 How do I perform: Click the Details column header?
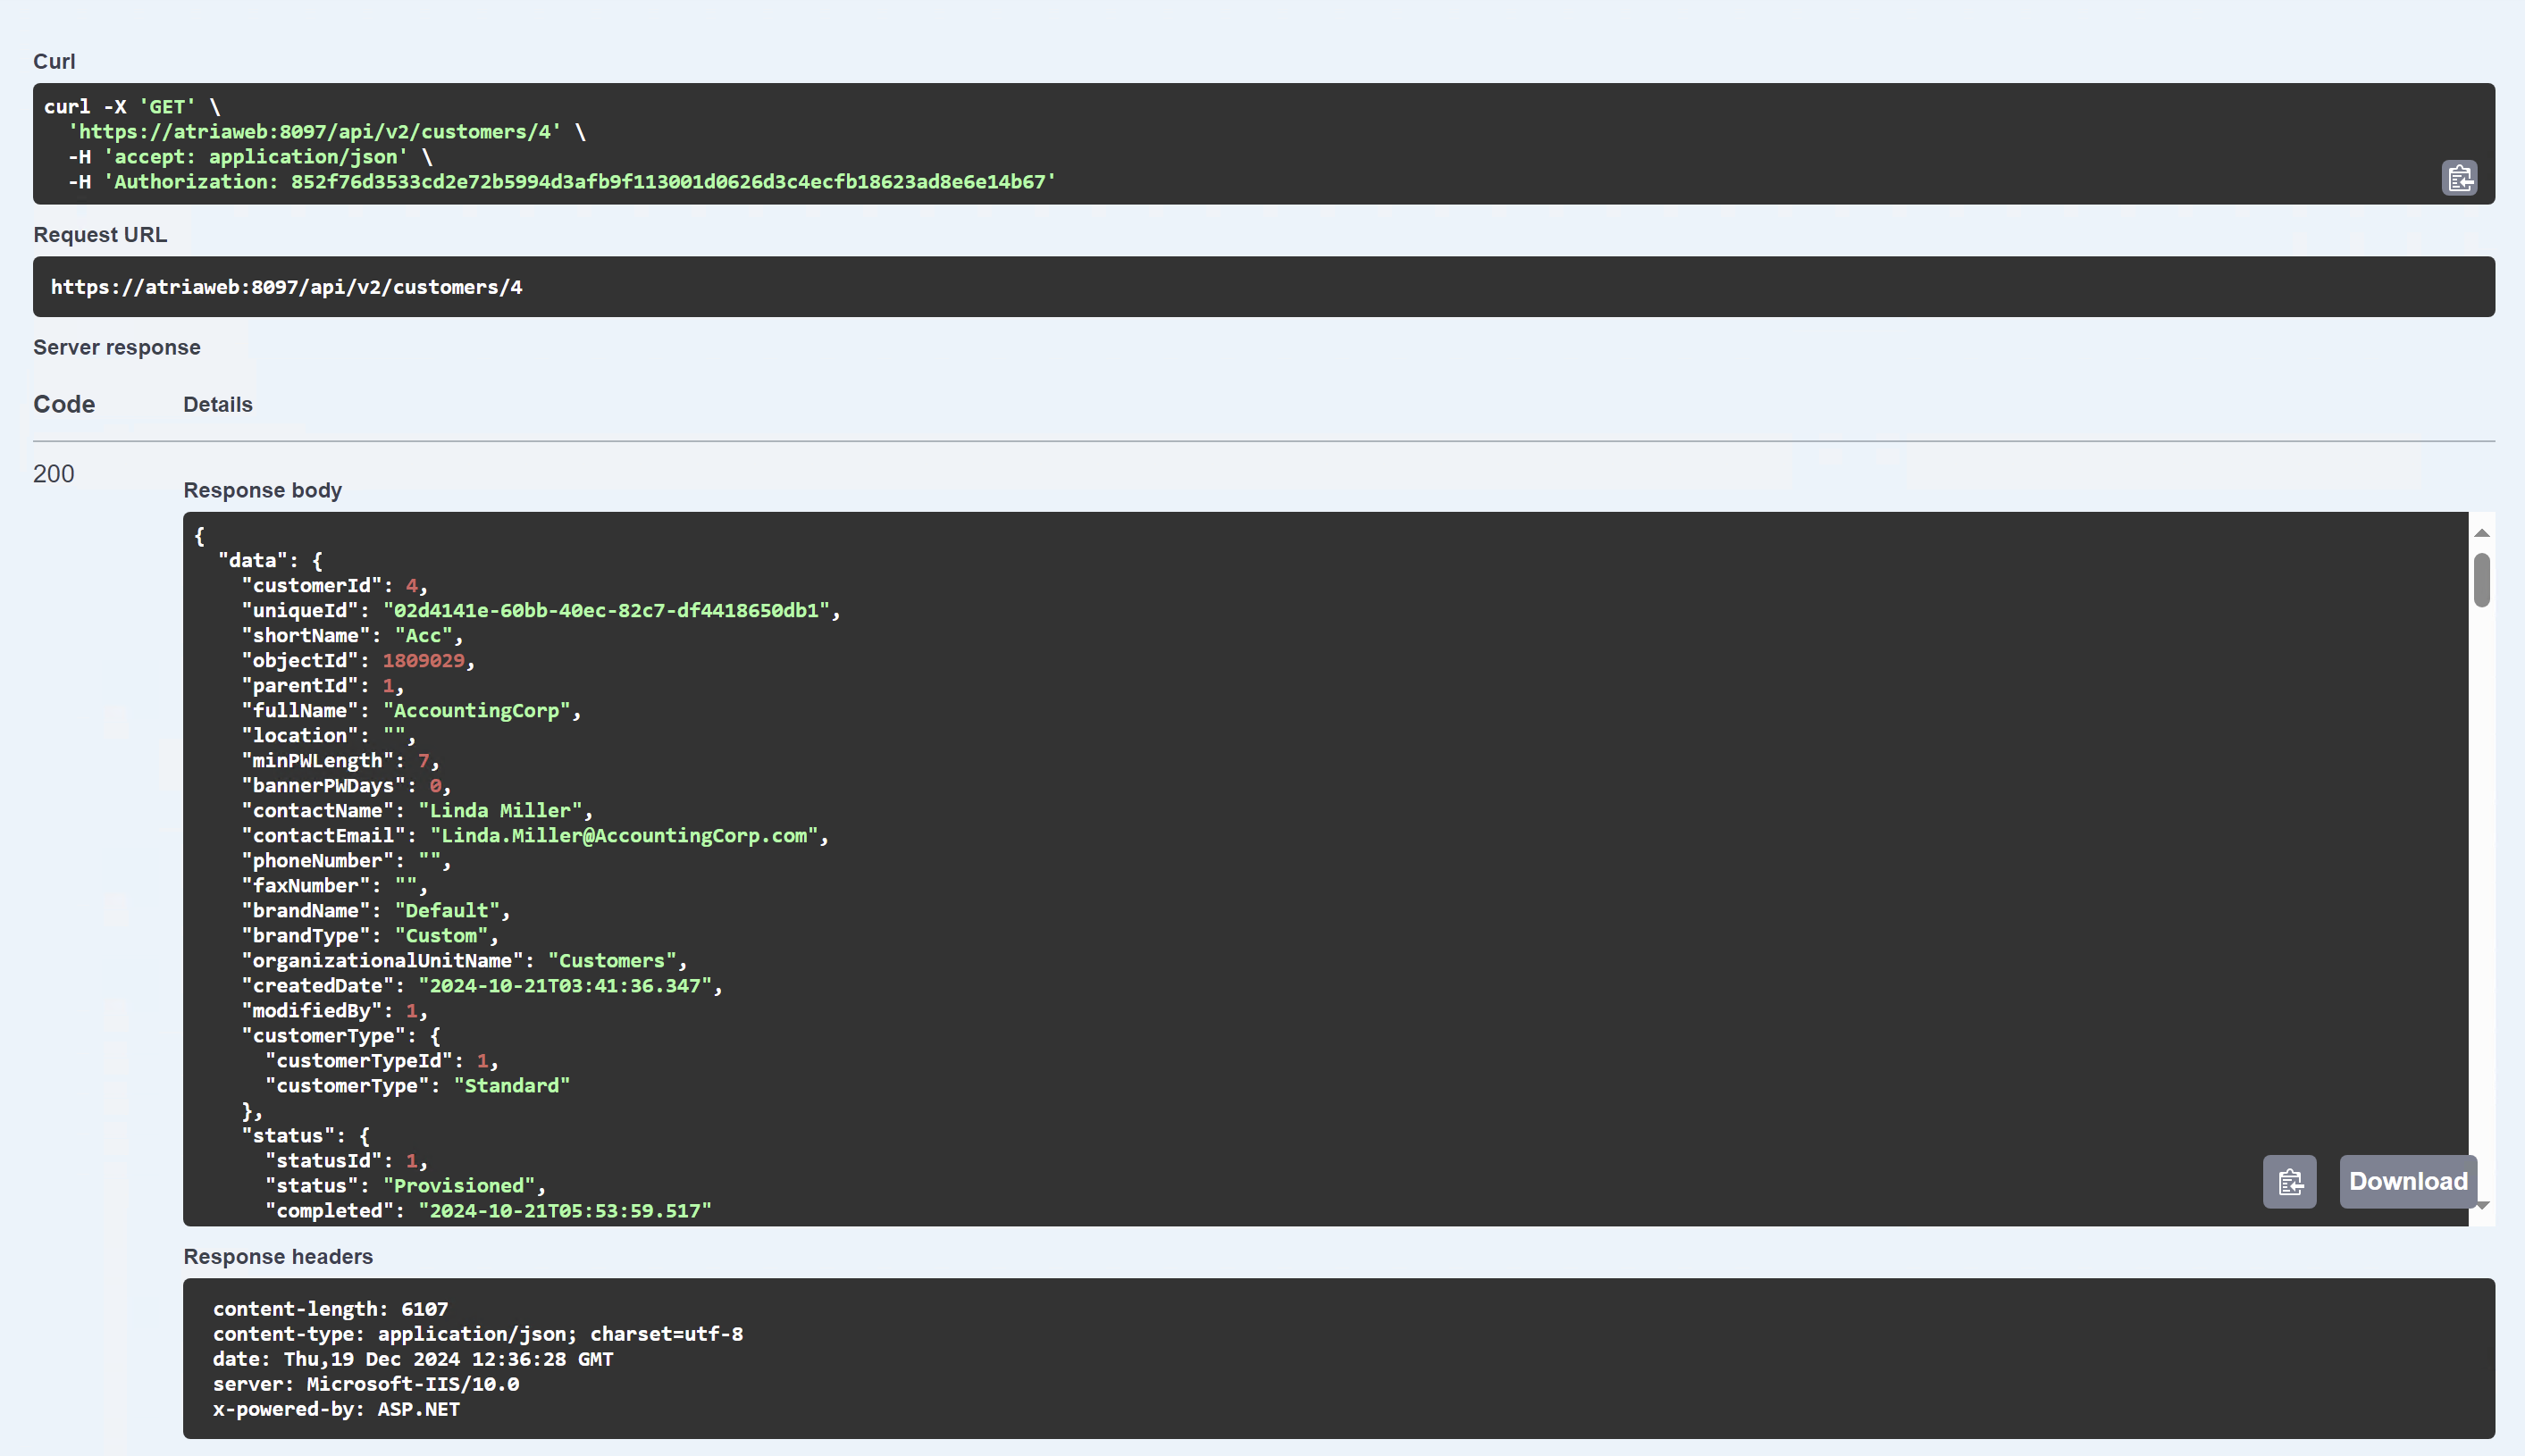217,404
